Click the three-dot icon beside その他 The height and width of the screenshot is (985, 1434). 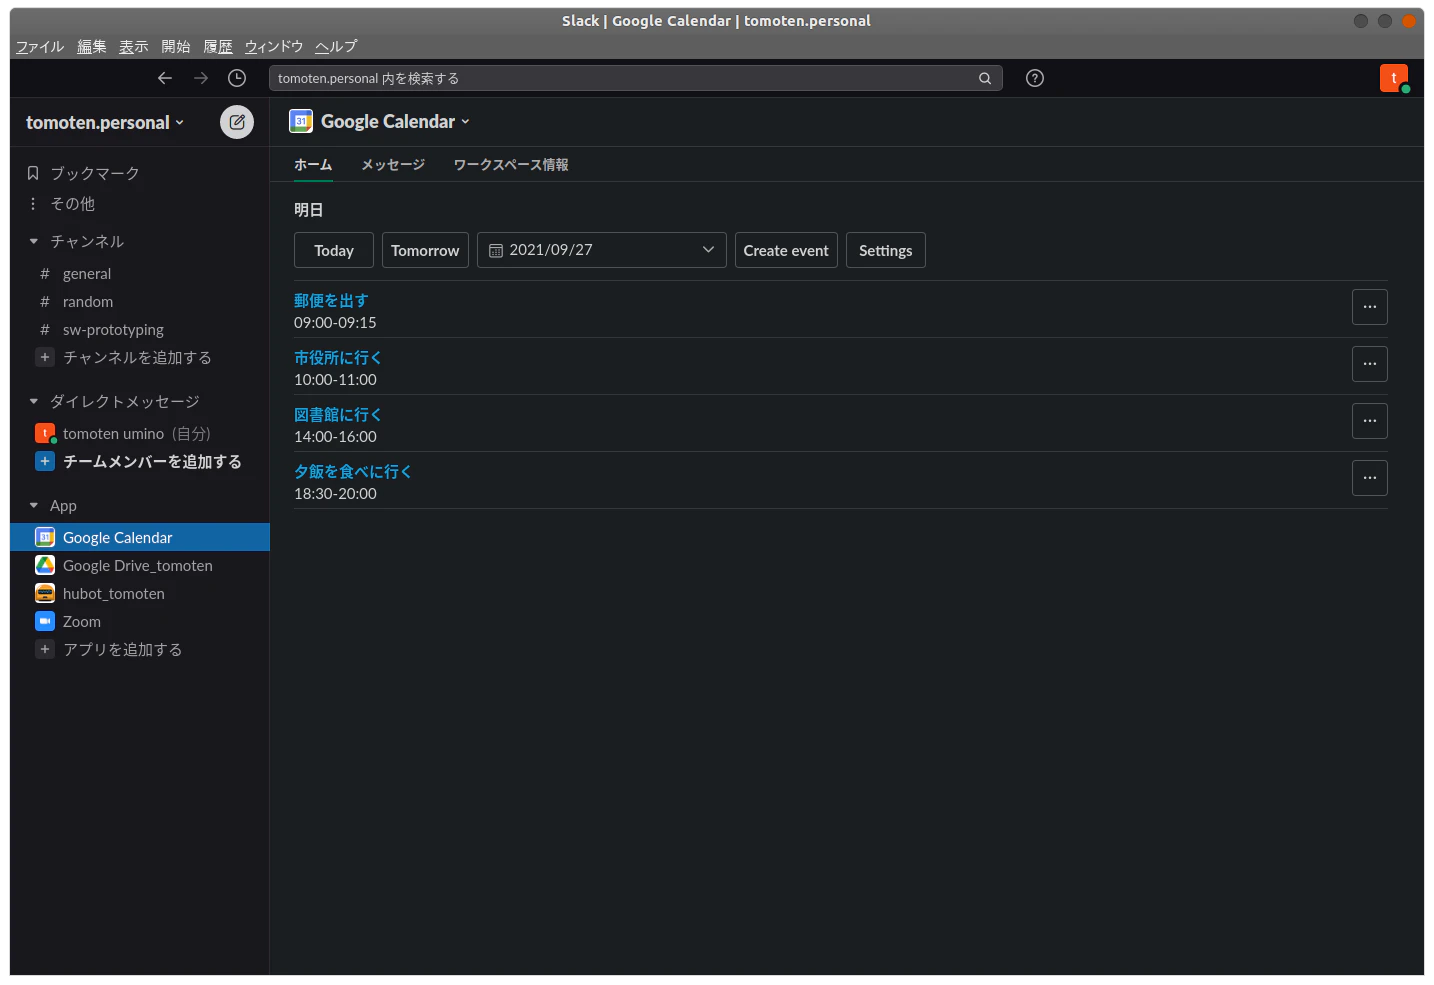point(33,203)
